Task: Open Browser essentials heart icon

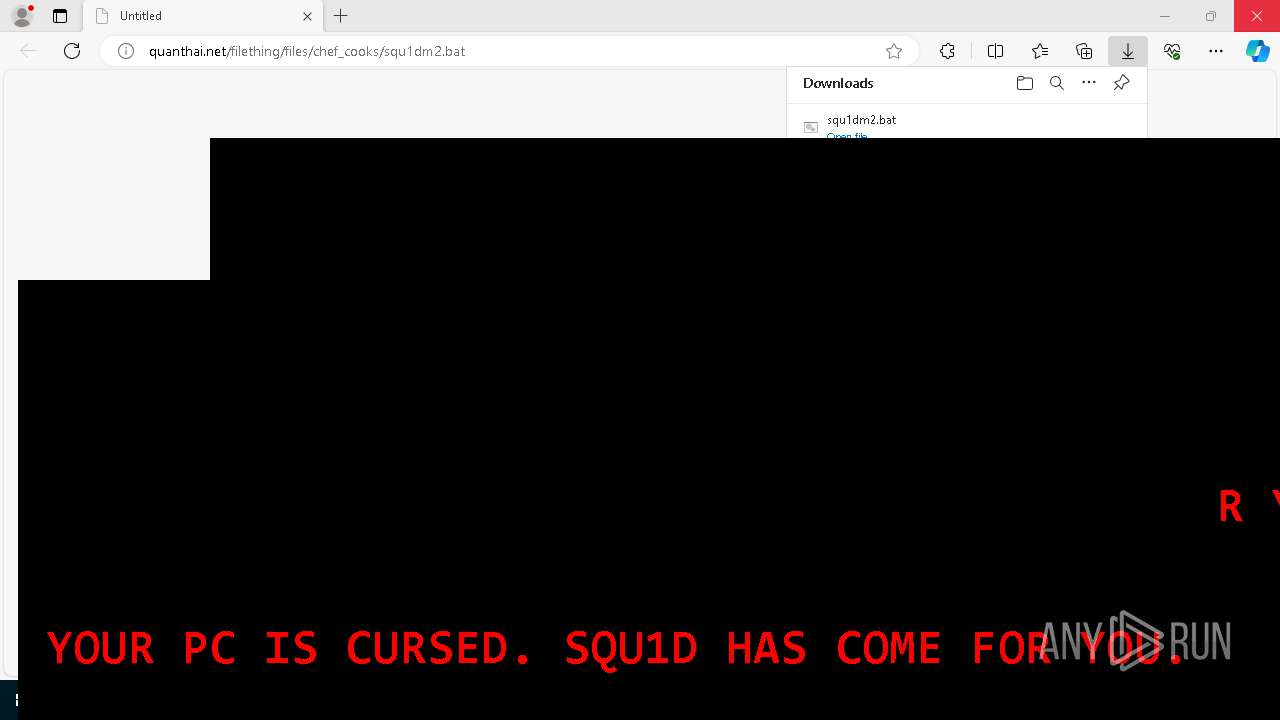Action: point(1172,51)
